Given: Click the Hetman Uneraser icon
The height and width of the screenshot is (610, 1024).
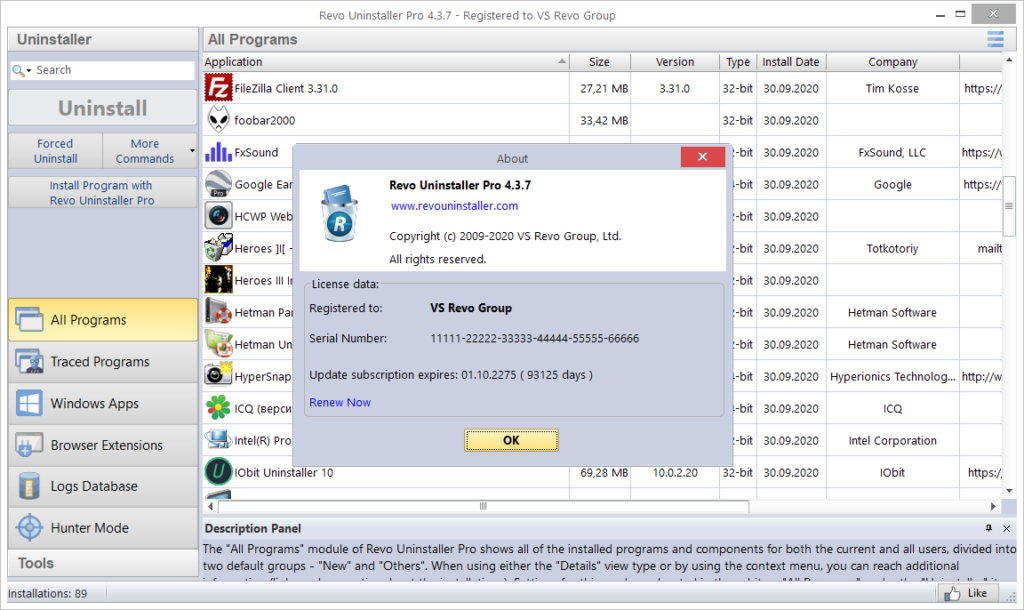Looking at the screenshot, I should point(218,344).
